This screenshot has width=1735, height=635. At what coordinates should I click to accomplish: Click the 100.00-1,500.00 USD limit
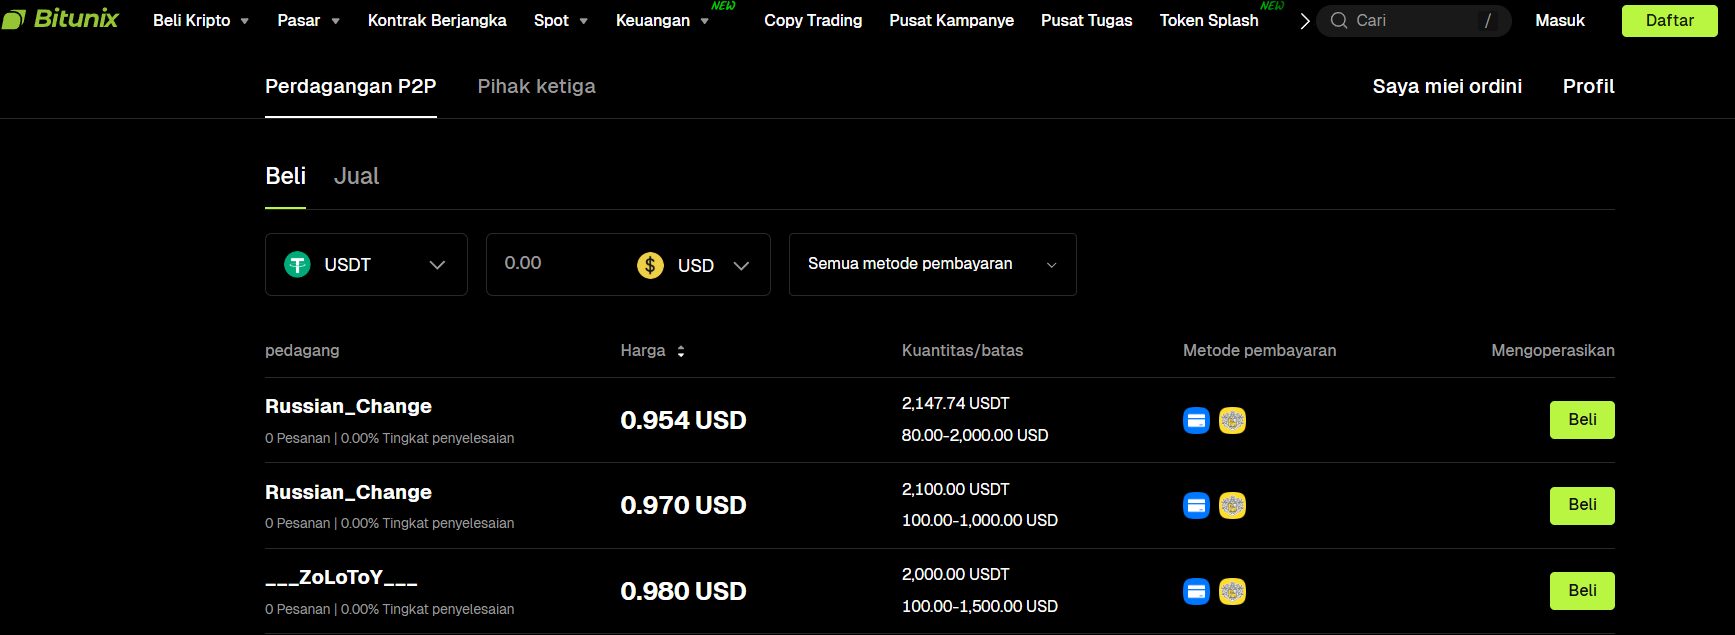(980, 606)
